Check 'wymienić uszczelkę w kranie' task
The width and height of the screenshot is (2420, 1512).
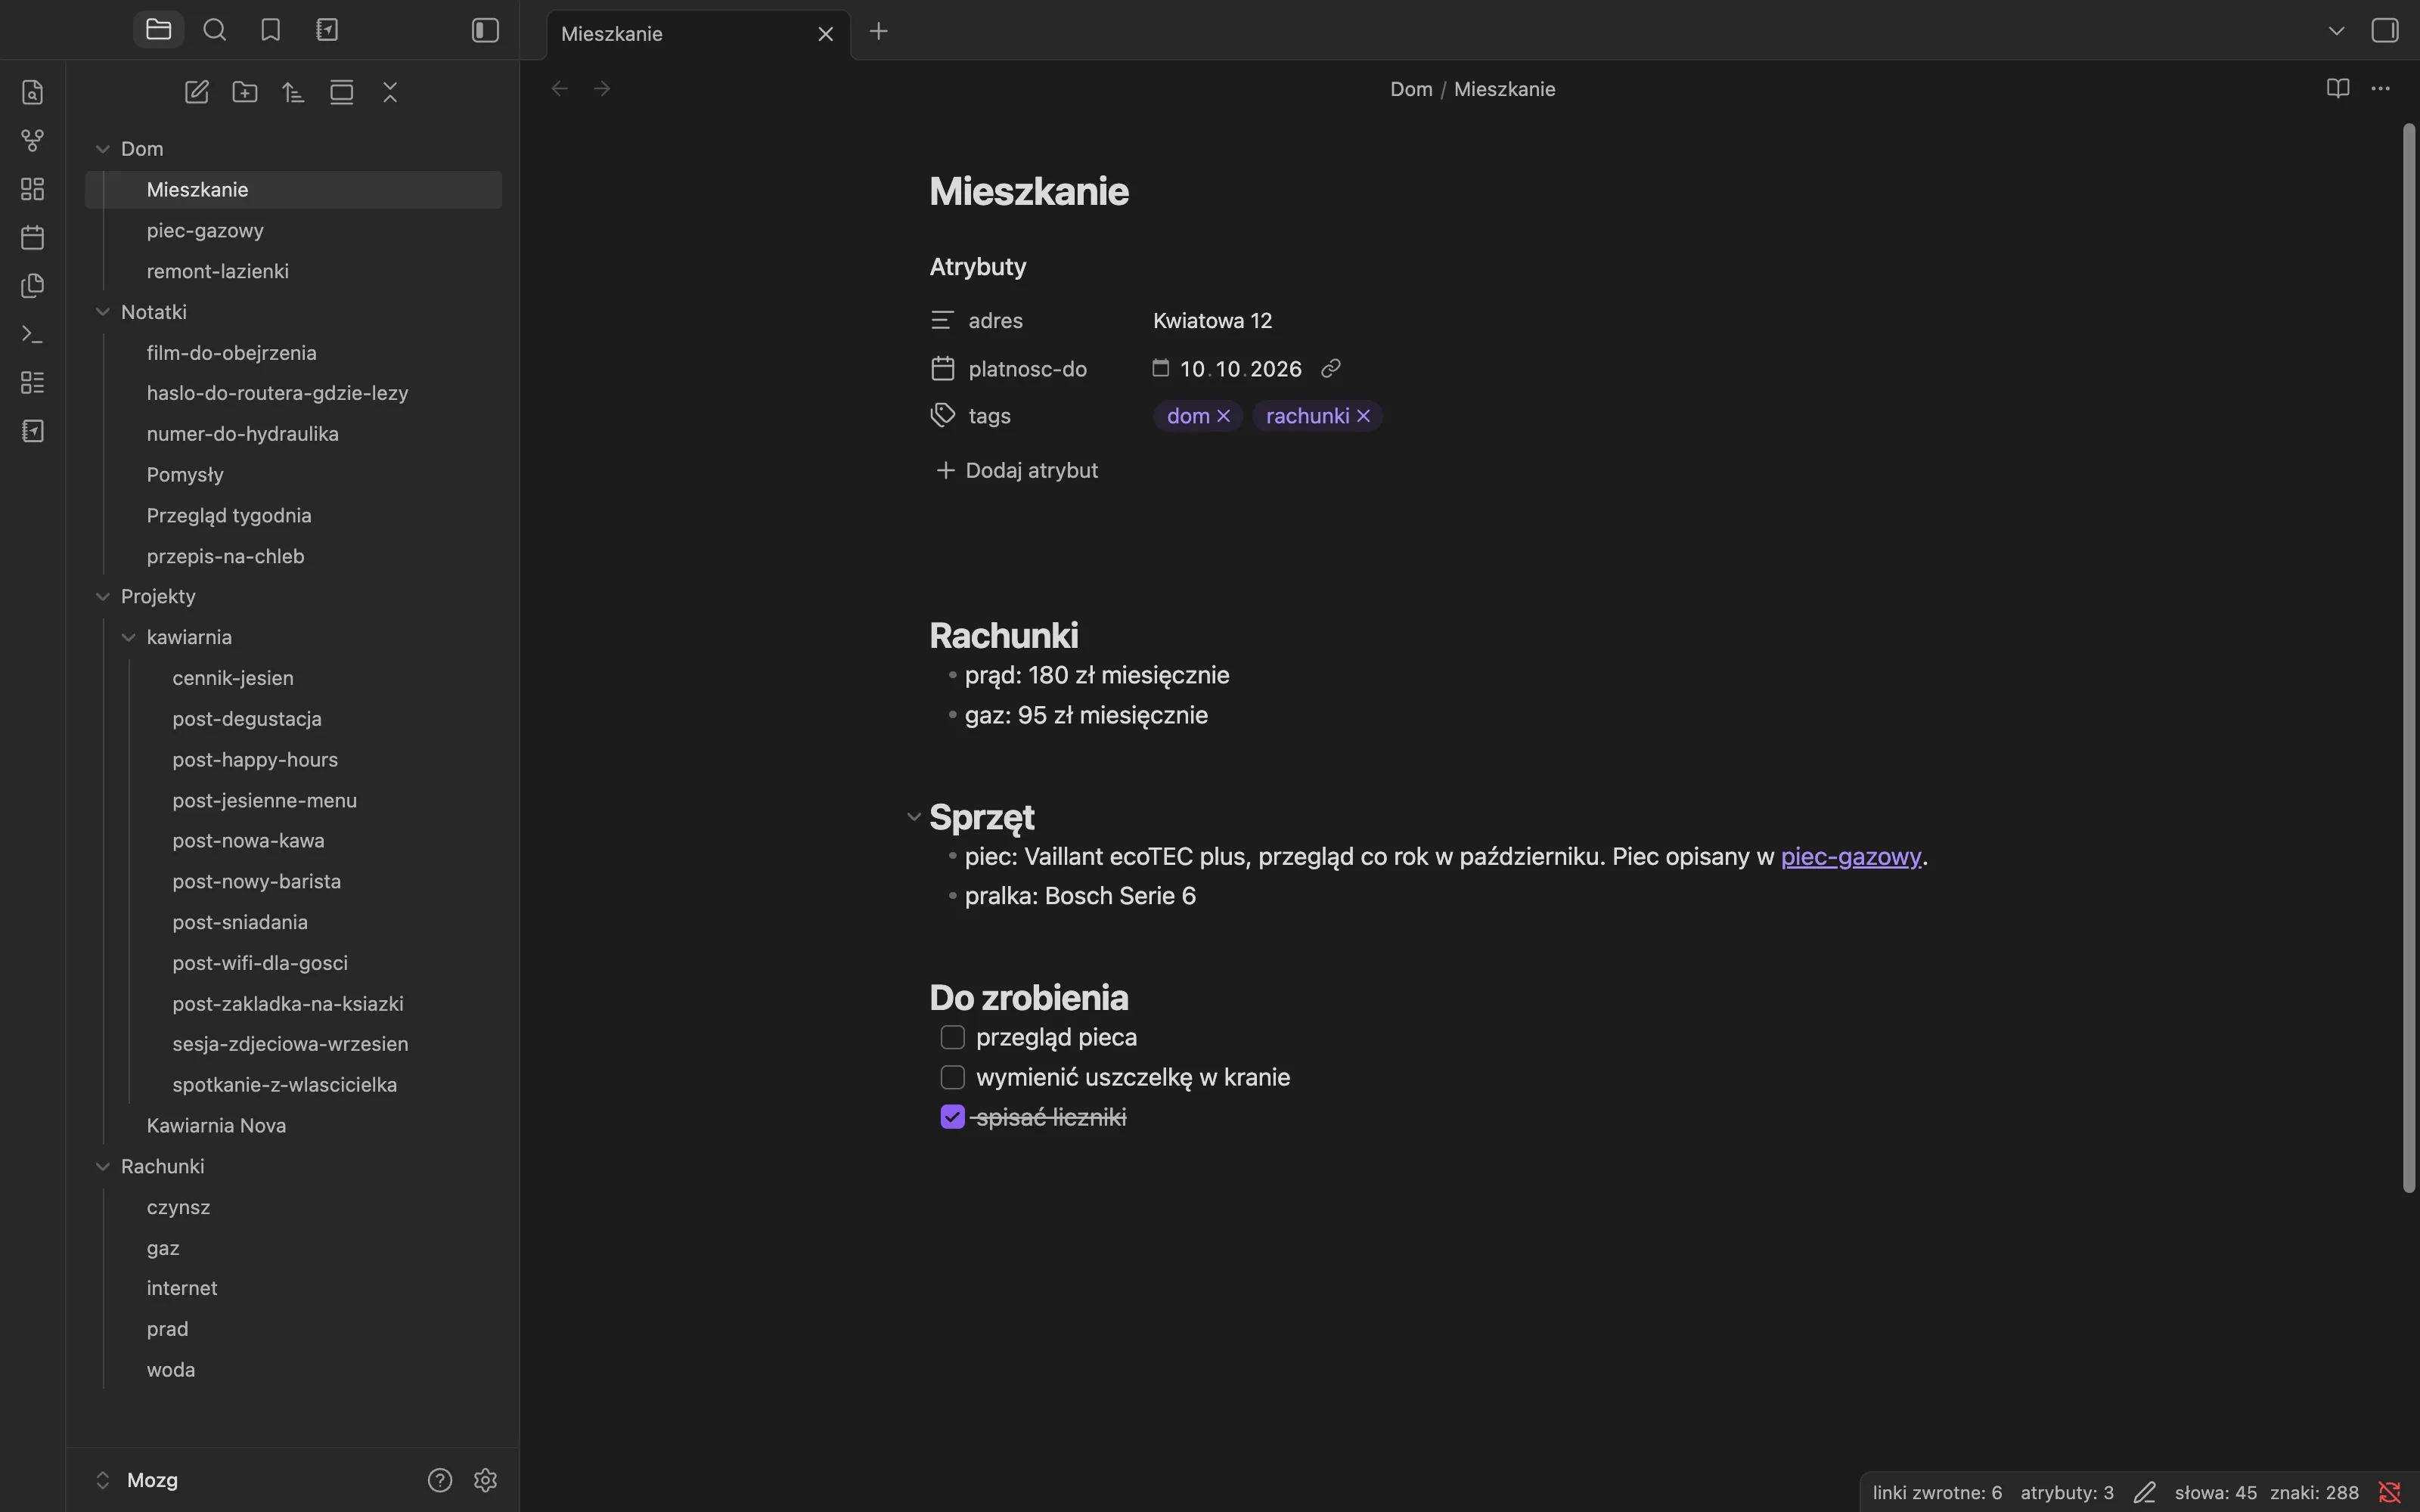pos(952,1077)
